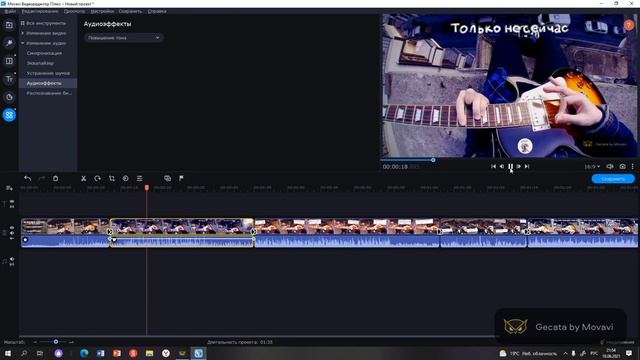Rotate the clip using rotate icon
Image resolution: width=640 pixels, height=360 pixels.
(98, 178)
